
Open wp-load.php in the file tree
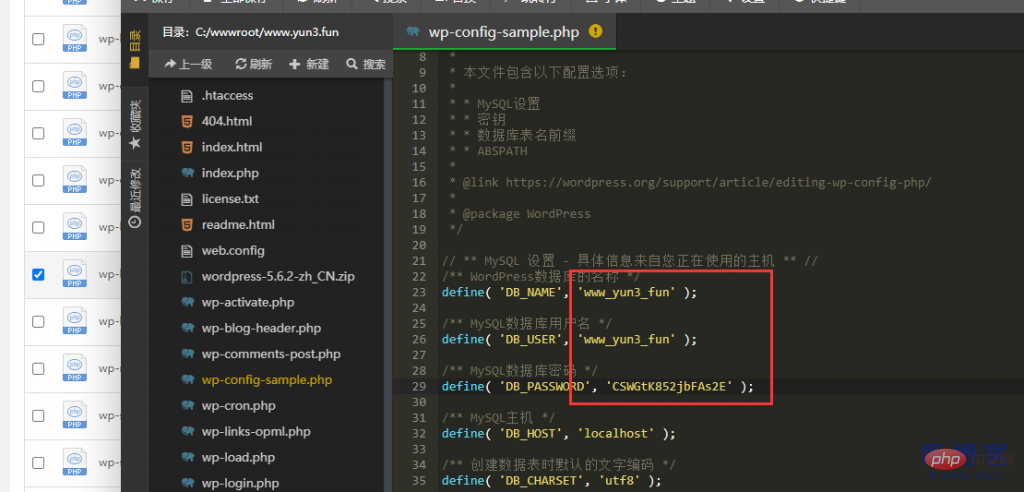238,457
